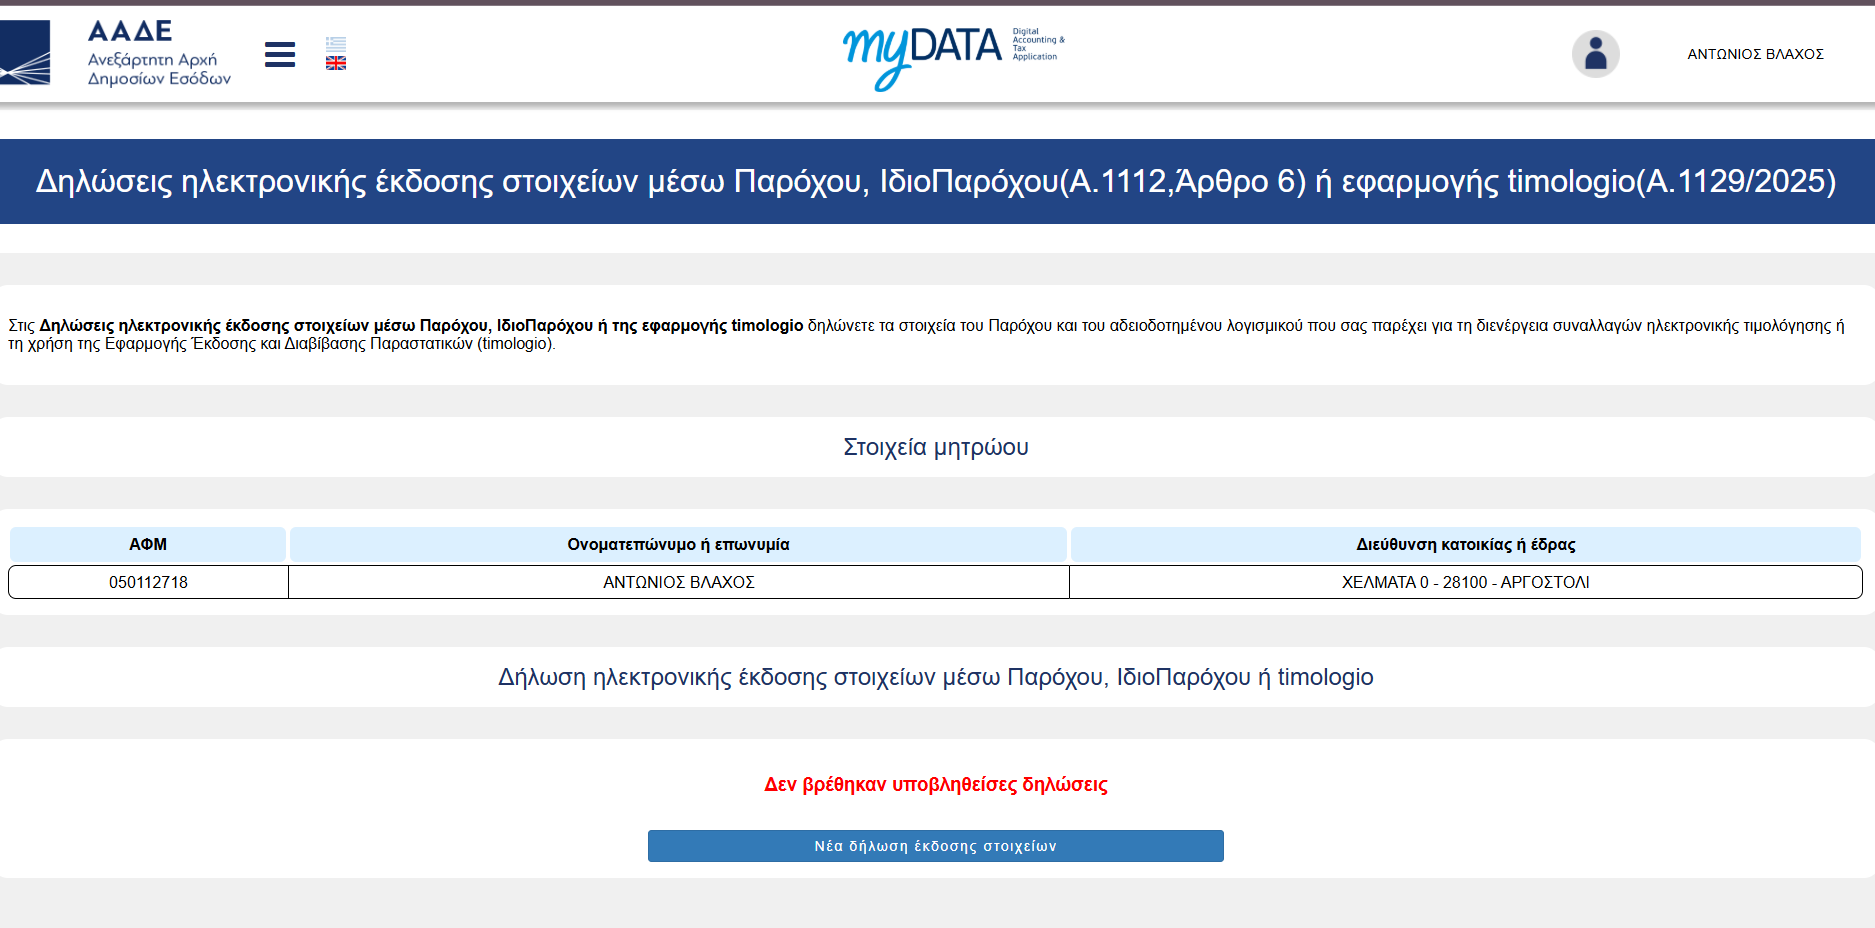Click the blue Δηλώσεις ηλεκτρονικής έκδοσης page title banner
Viewport: 1875px width, 928px height.
coord(937,181)
